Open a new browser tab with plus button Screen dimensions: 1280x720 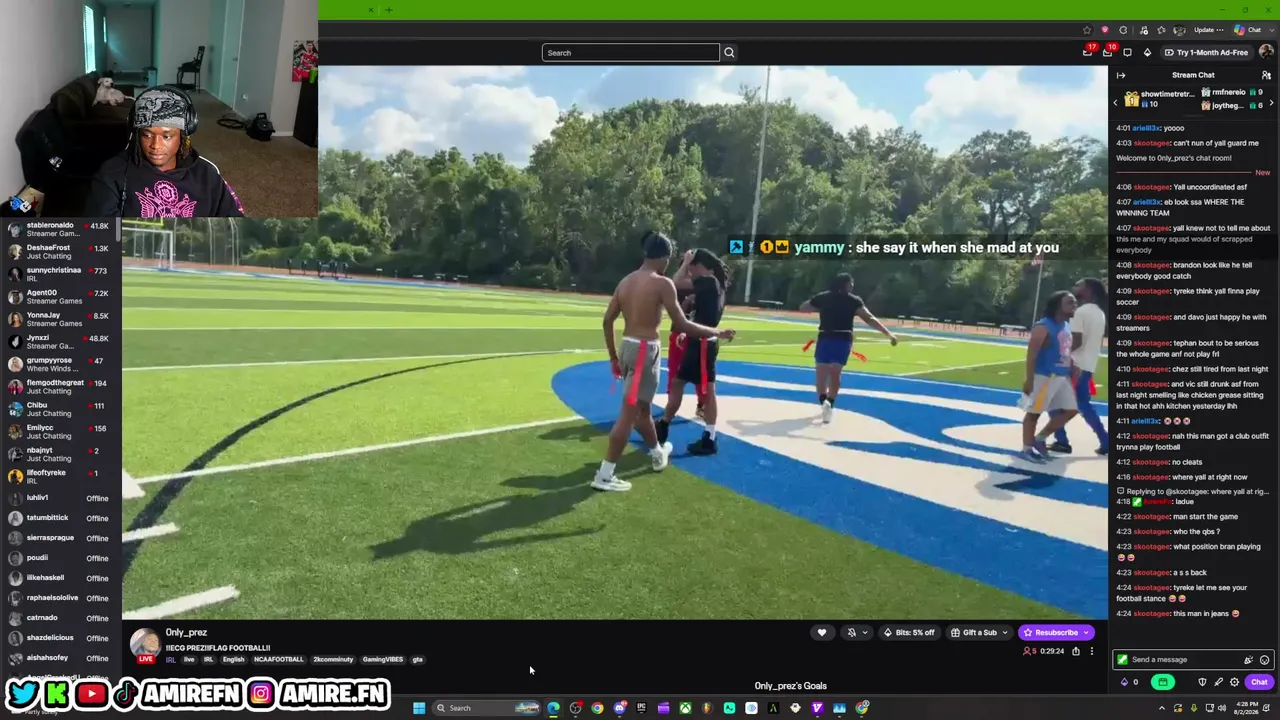[x=388, y=10]
